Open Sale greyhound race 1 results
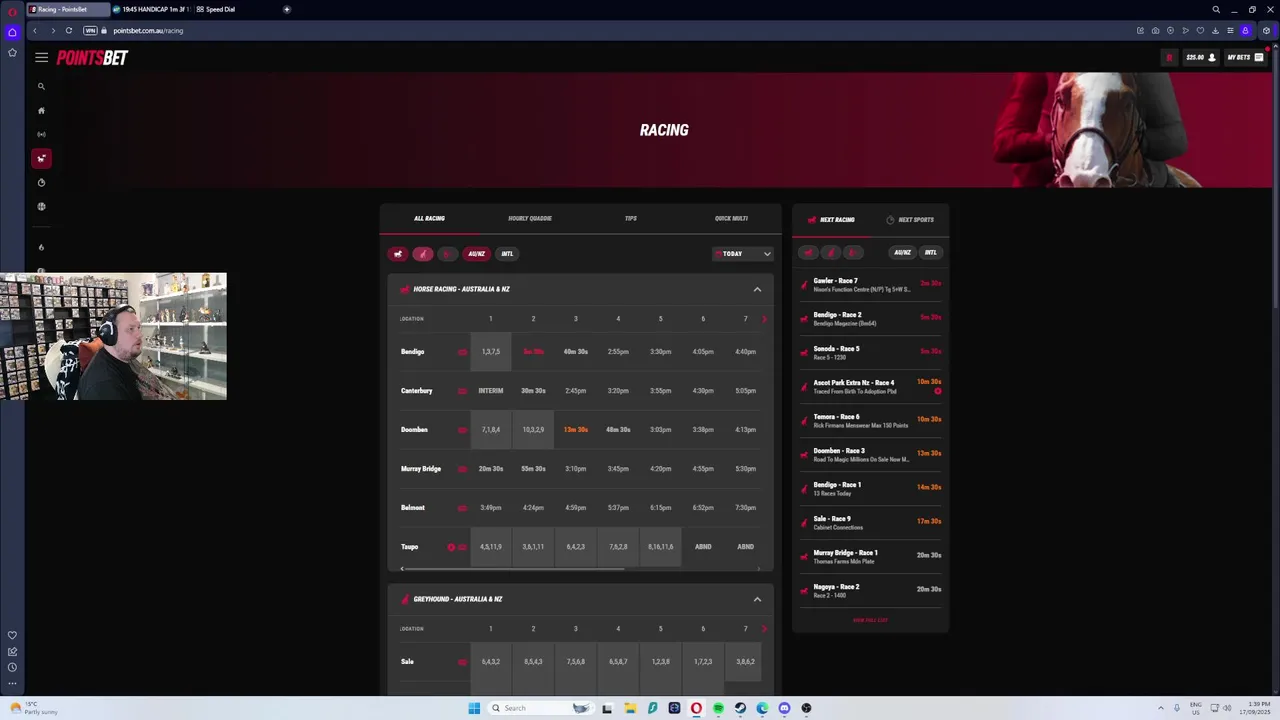 click(x=490, y=662)
